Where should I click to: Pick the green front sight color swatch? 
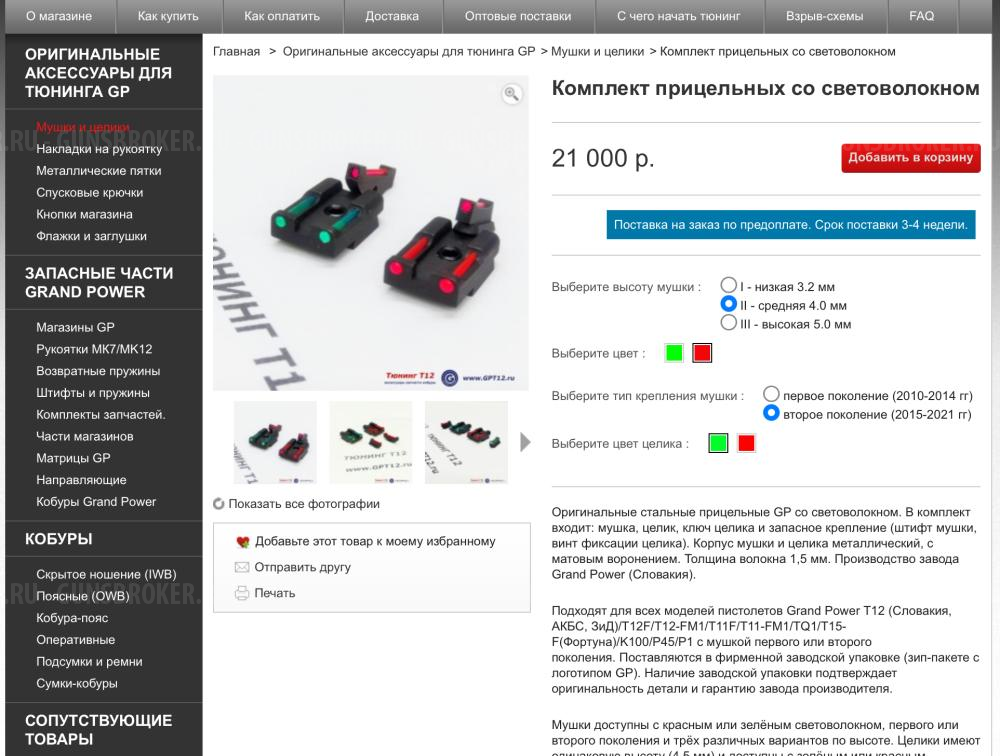tap(674, 353)
